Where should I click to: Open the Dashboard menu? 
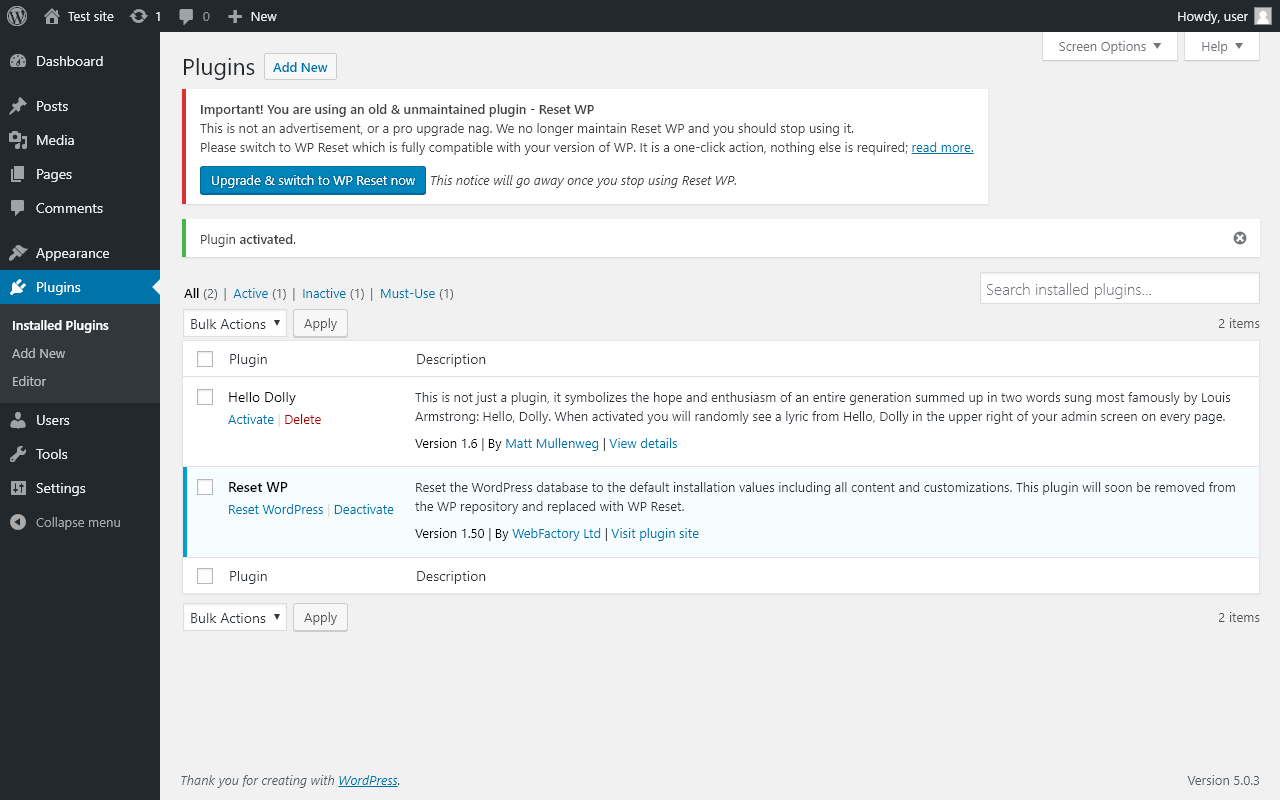pos(80,61)
